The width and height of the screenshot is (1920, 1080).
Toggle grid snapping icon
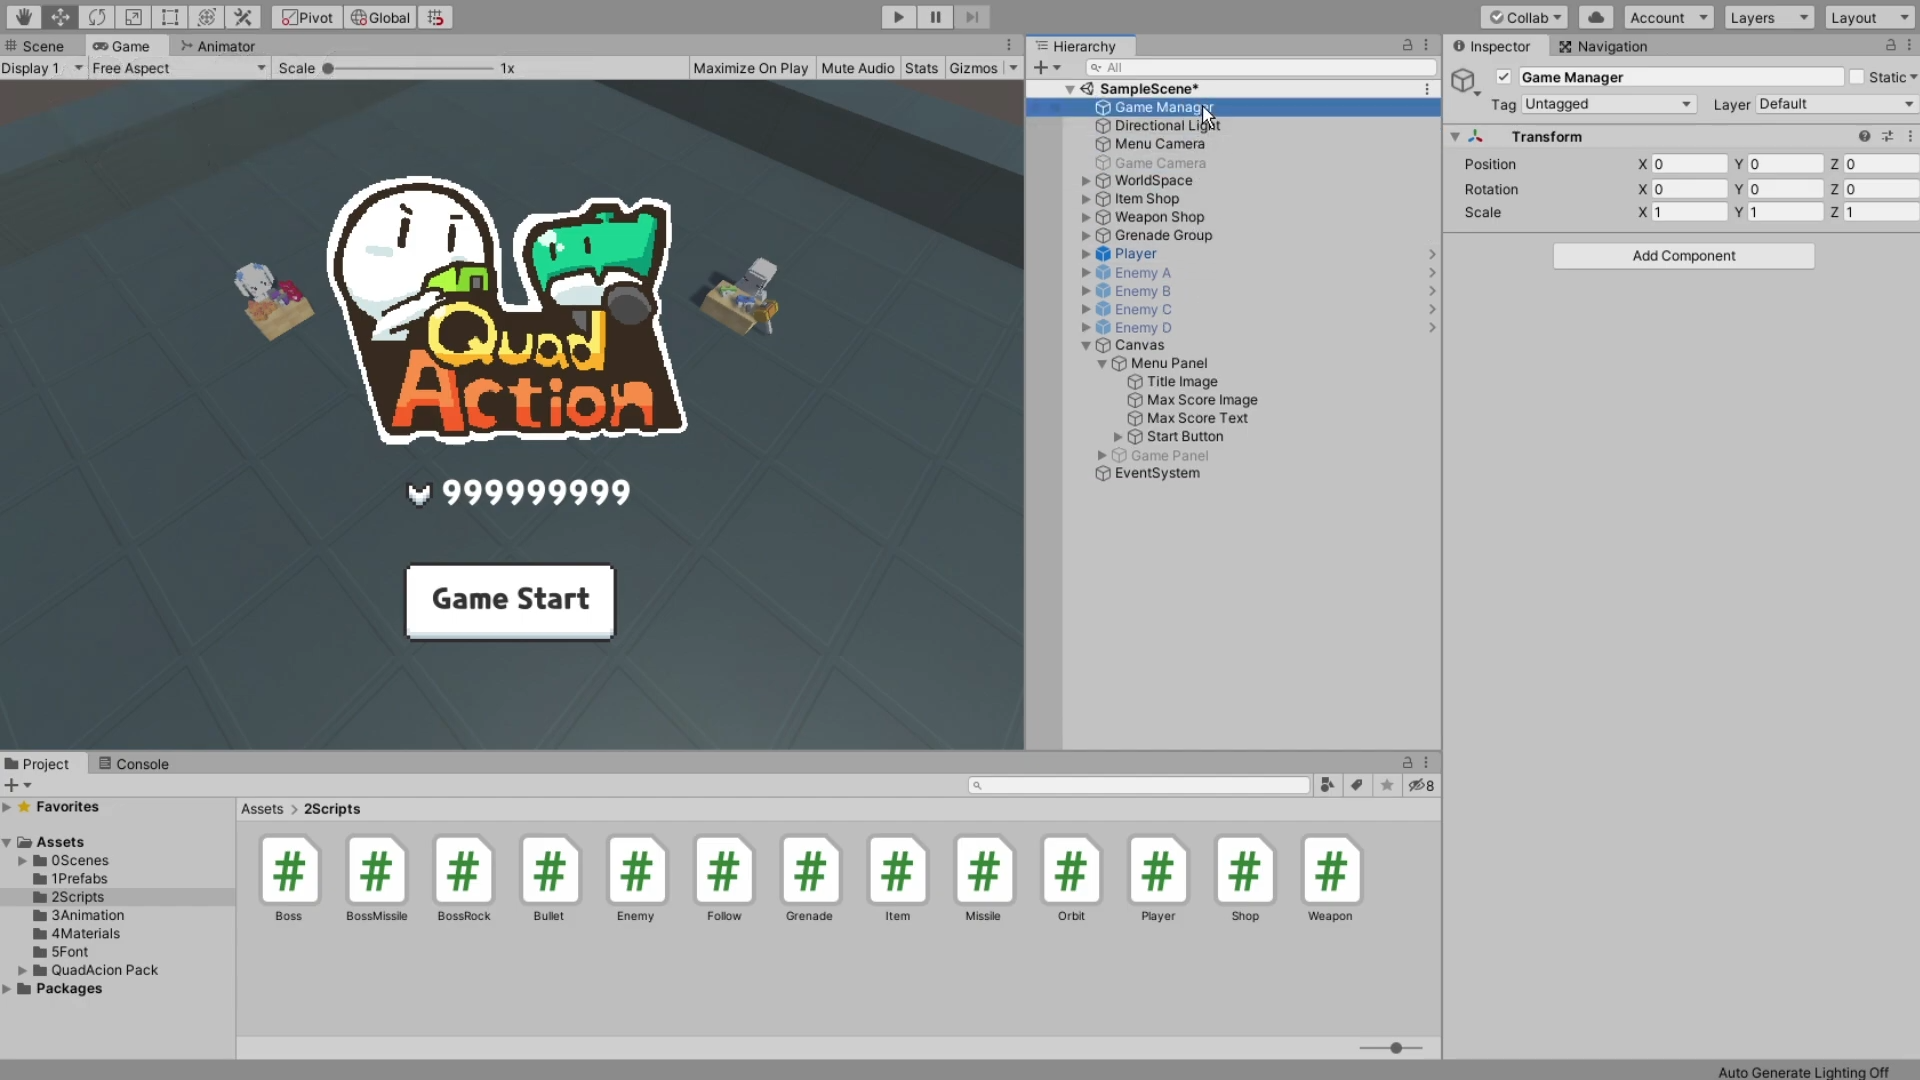pyautogui.click(x=436, y=17)
